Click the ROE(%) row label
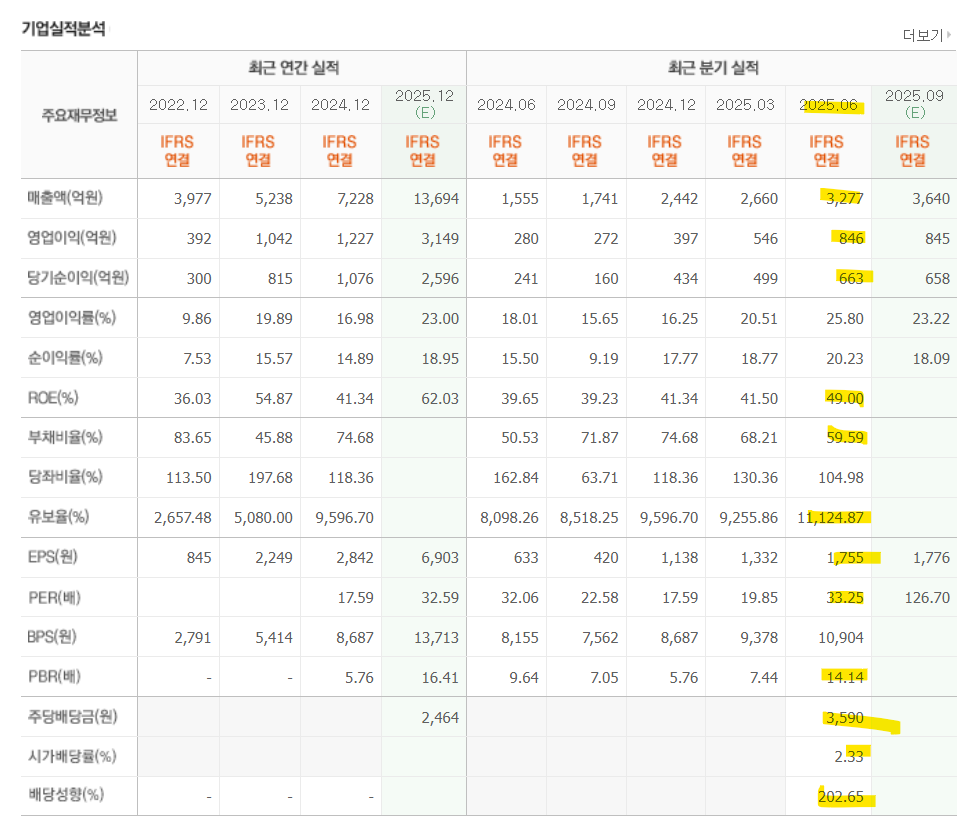964x816 pixels. coord(53,398)
